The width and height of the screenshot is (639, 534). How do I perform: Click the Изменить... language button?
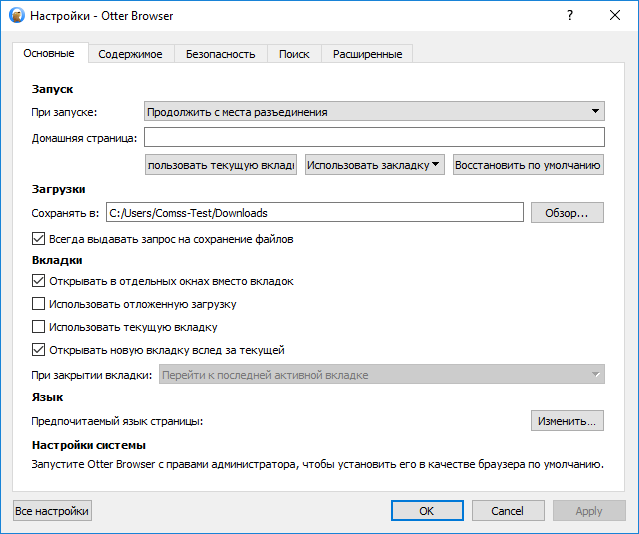pyautogui.click(x=567, y=421)
